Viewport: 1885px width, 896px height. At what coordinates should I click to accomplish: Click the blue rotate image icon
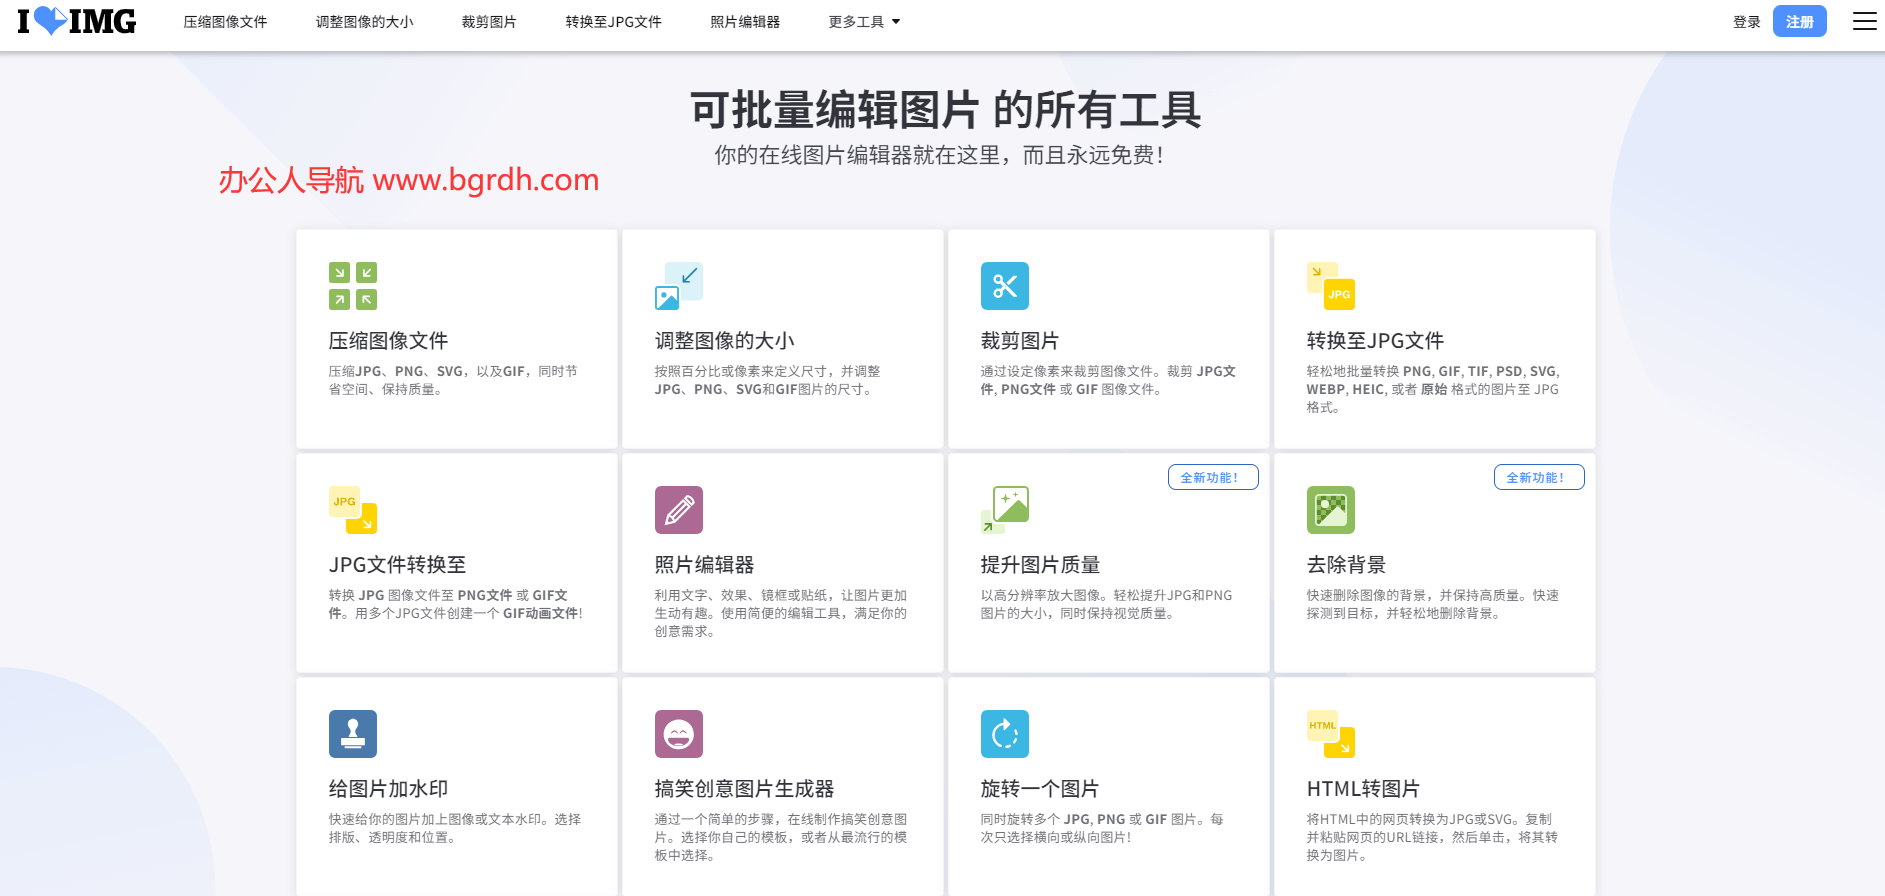1005,734
